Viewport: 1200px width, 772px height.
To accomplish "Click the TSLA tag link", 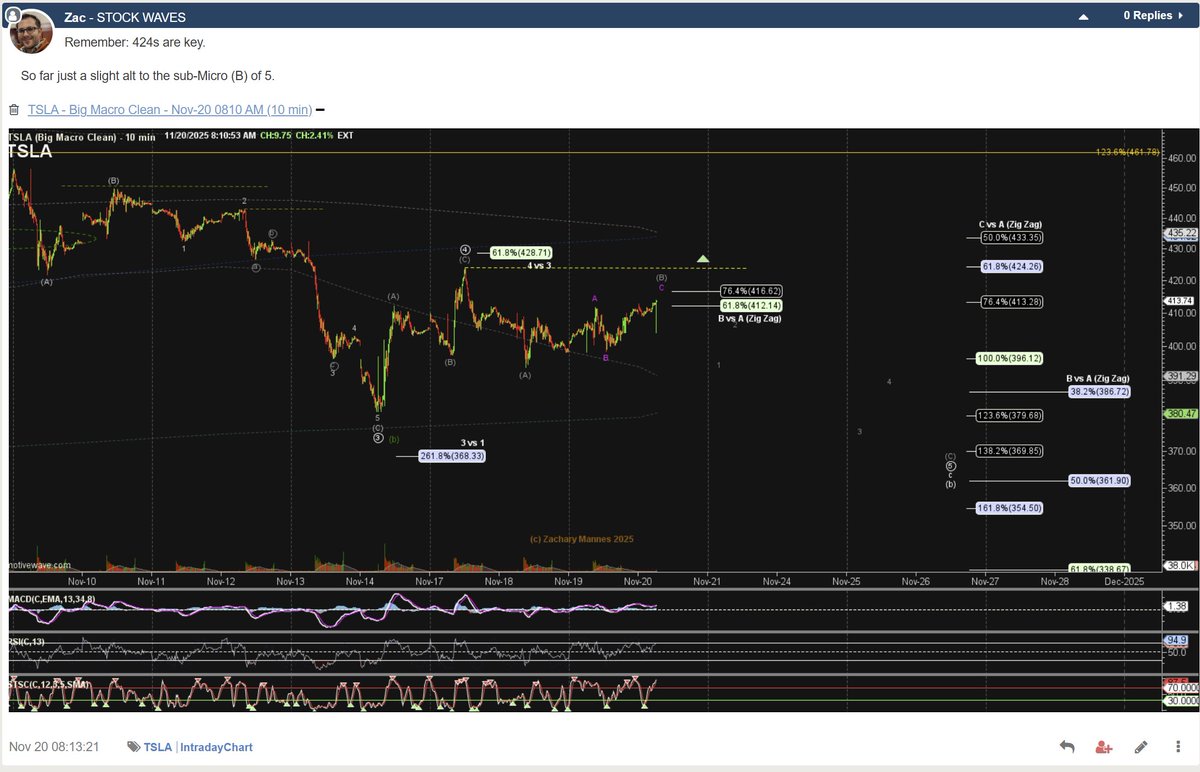I will point(158,747).
